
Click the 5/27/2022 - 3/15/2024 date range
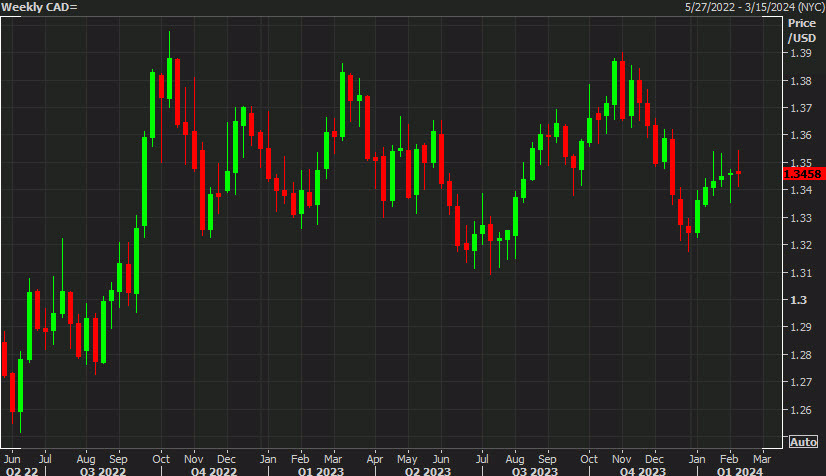coord(754,7)
